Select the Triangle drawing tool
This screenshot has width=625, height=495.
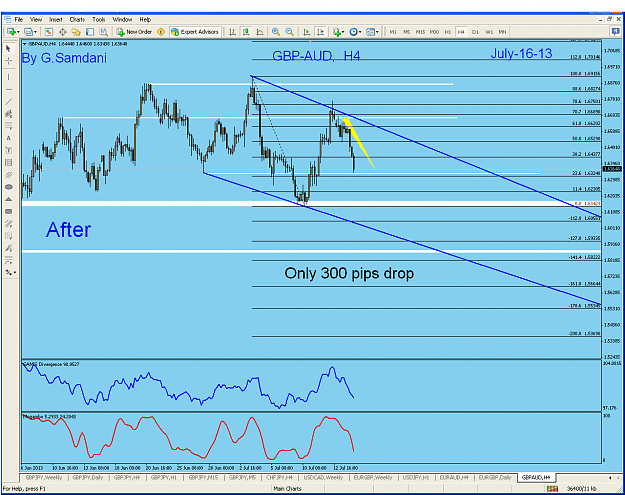[8, 199]
